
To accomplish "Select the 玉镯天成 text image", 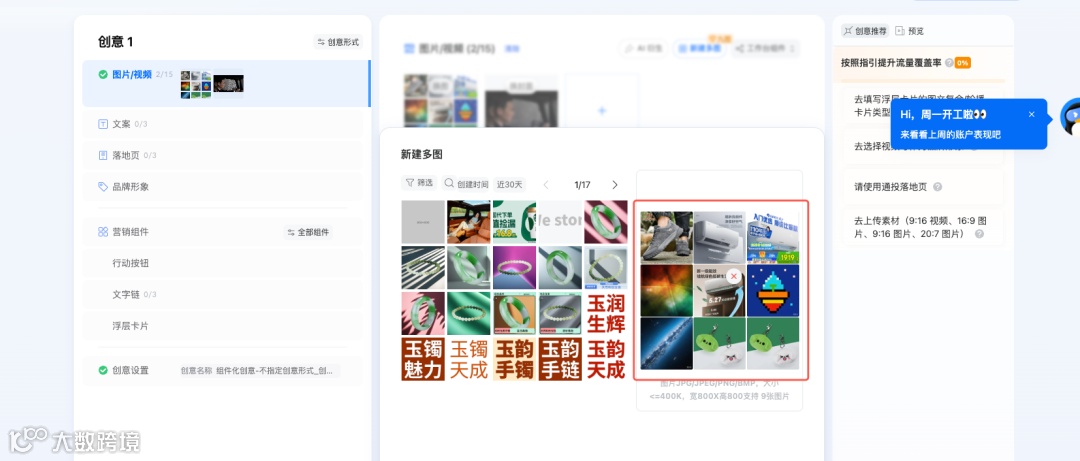I will (x=468, y=359).
